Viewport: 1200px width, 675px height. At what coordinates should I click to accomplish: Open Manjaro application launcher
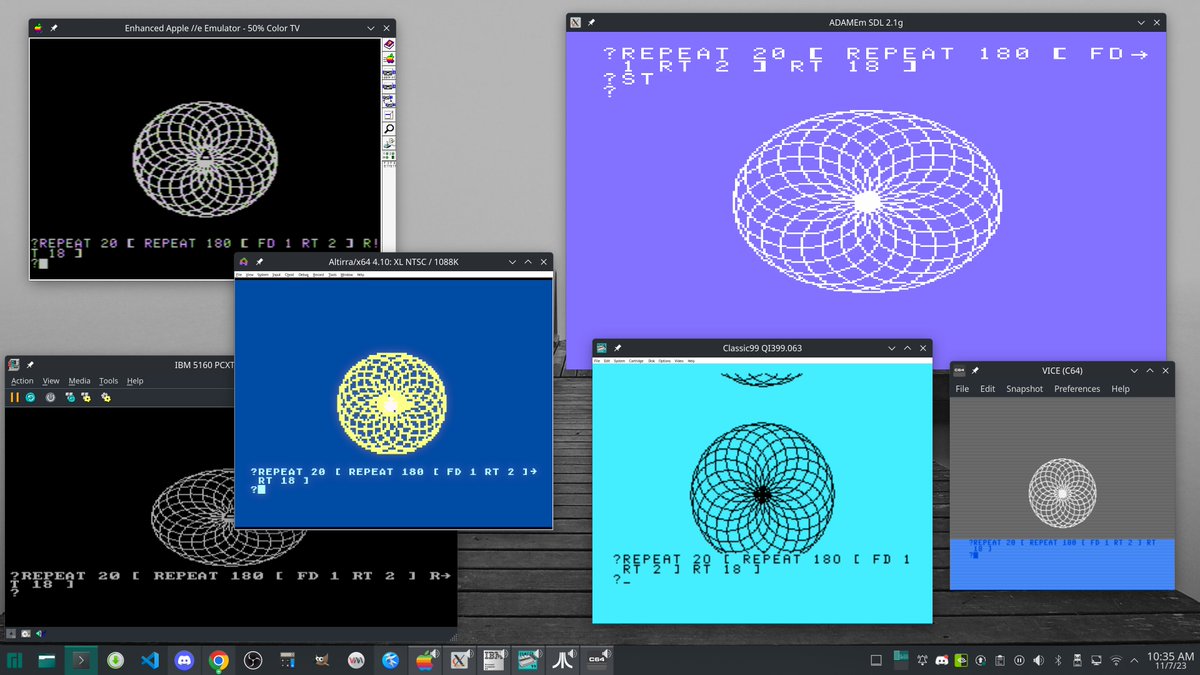point(15,660)
